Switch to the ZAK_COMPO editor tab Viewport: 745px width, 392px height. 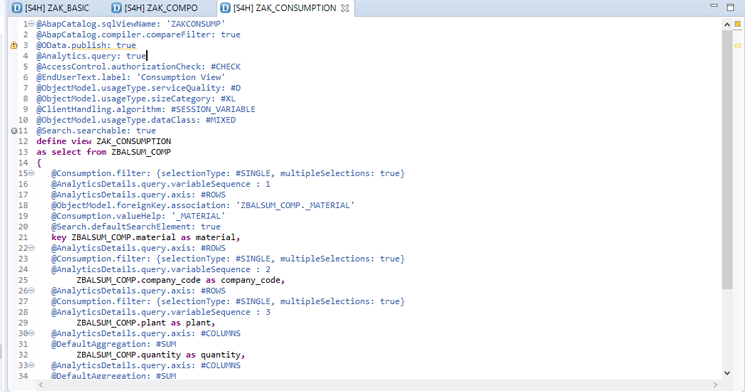155,8
